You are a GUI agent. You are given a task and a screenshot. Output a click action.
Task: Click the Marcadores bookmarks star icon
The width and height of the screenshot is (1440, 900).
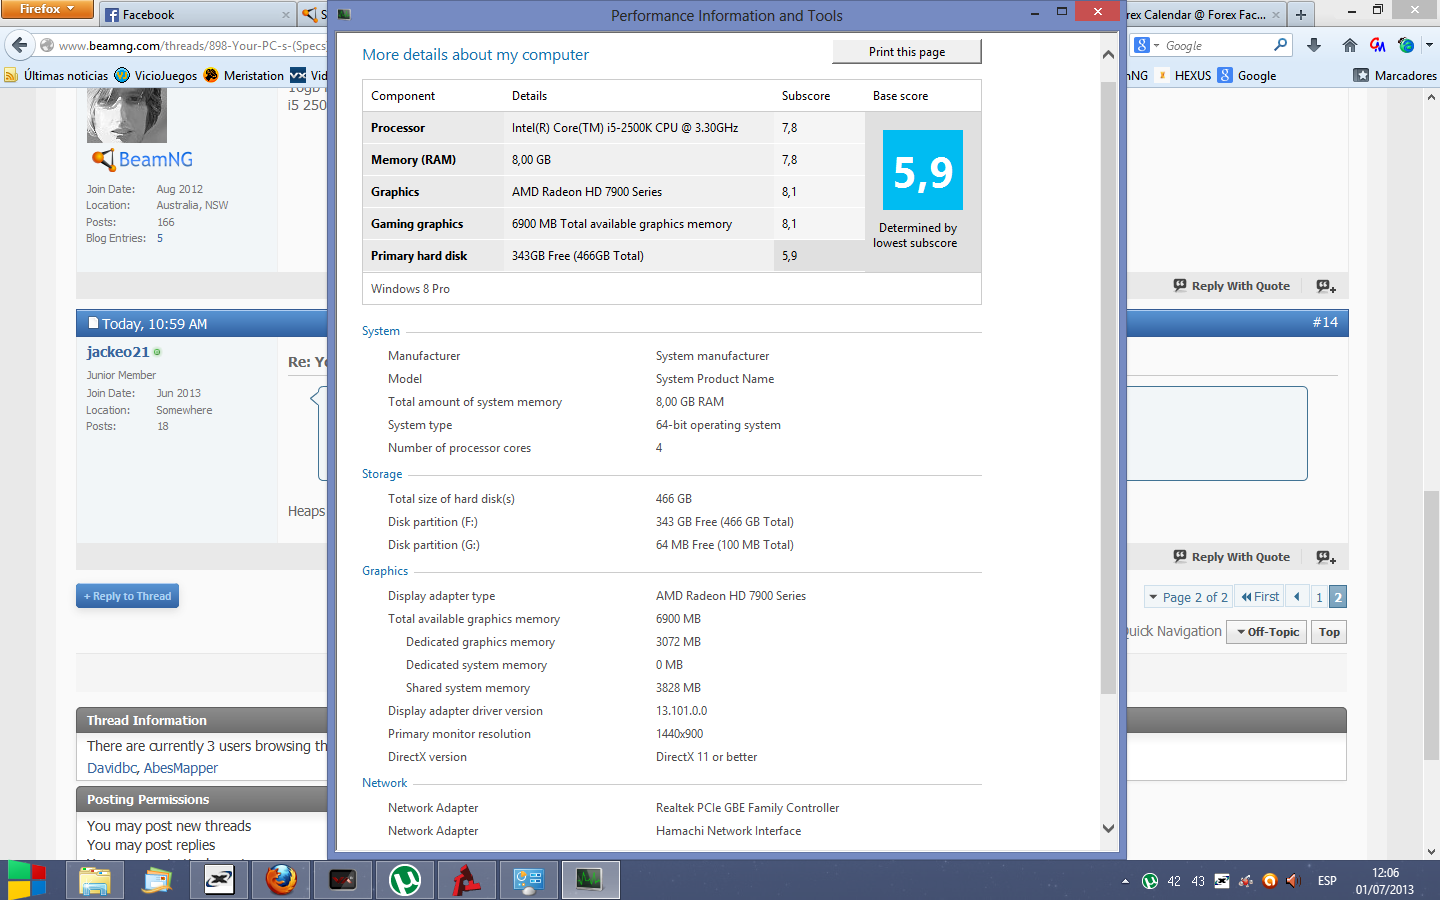click(x=1361, y=75)
